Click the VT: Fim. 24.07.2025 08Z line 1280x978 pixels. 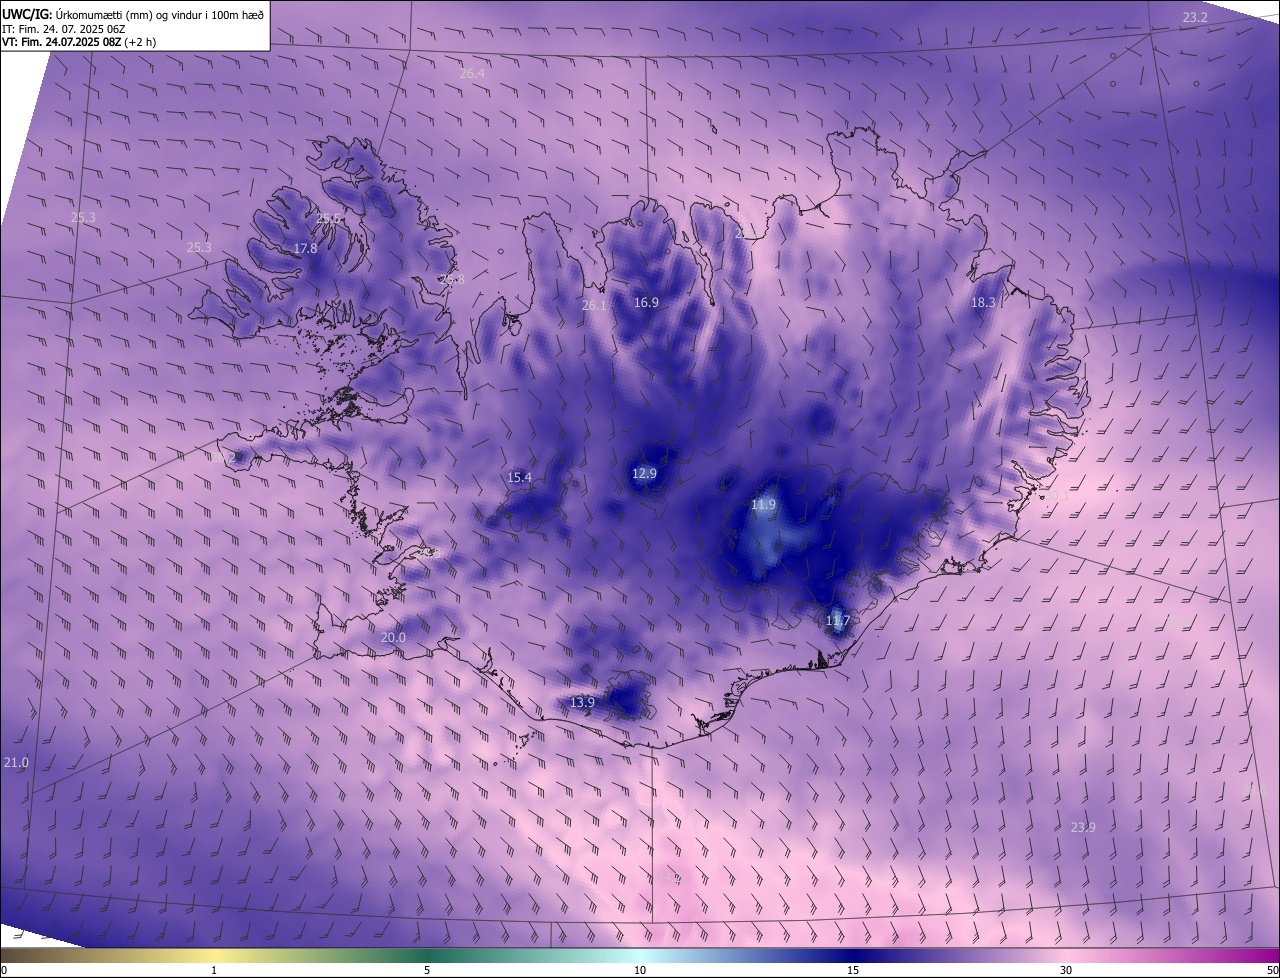click(78, 42)
